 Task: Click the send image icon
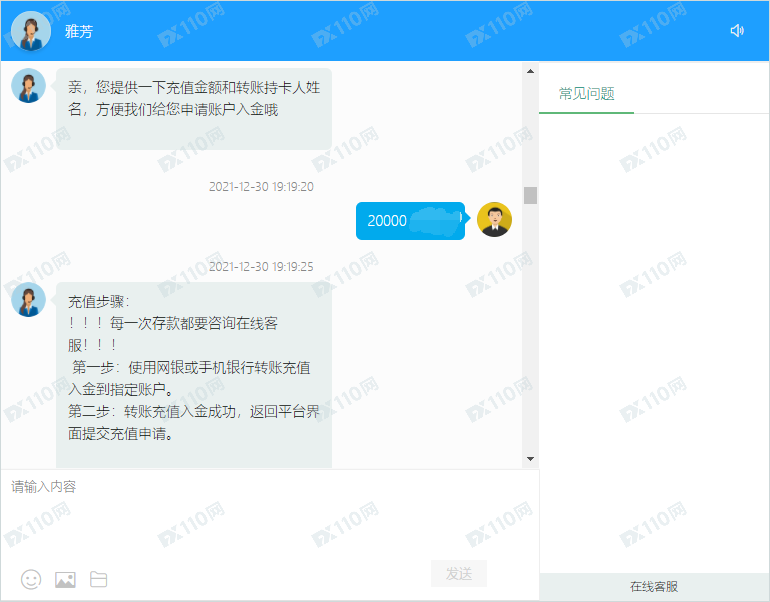(65, 579)
